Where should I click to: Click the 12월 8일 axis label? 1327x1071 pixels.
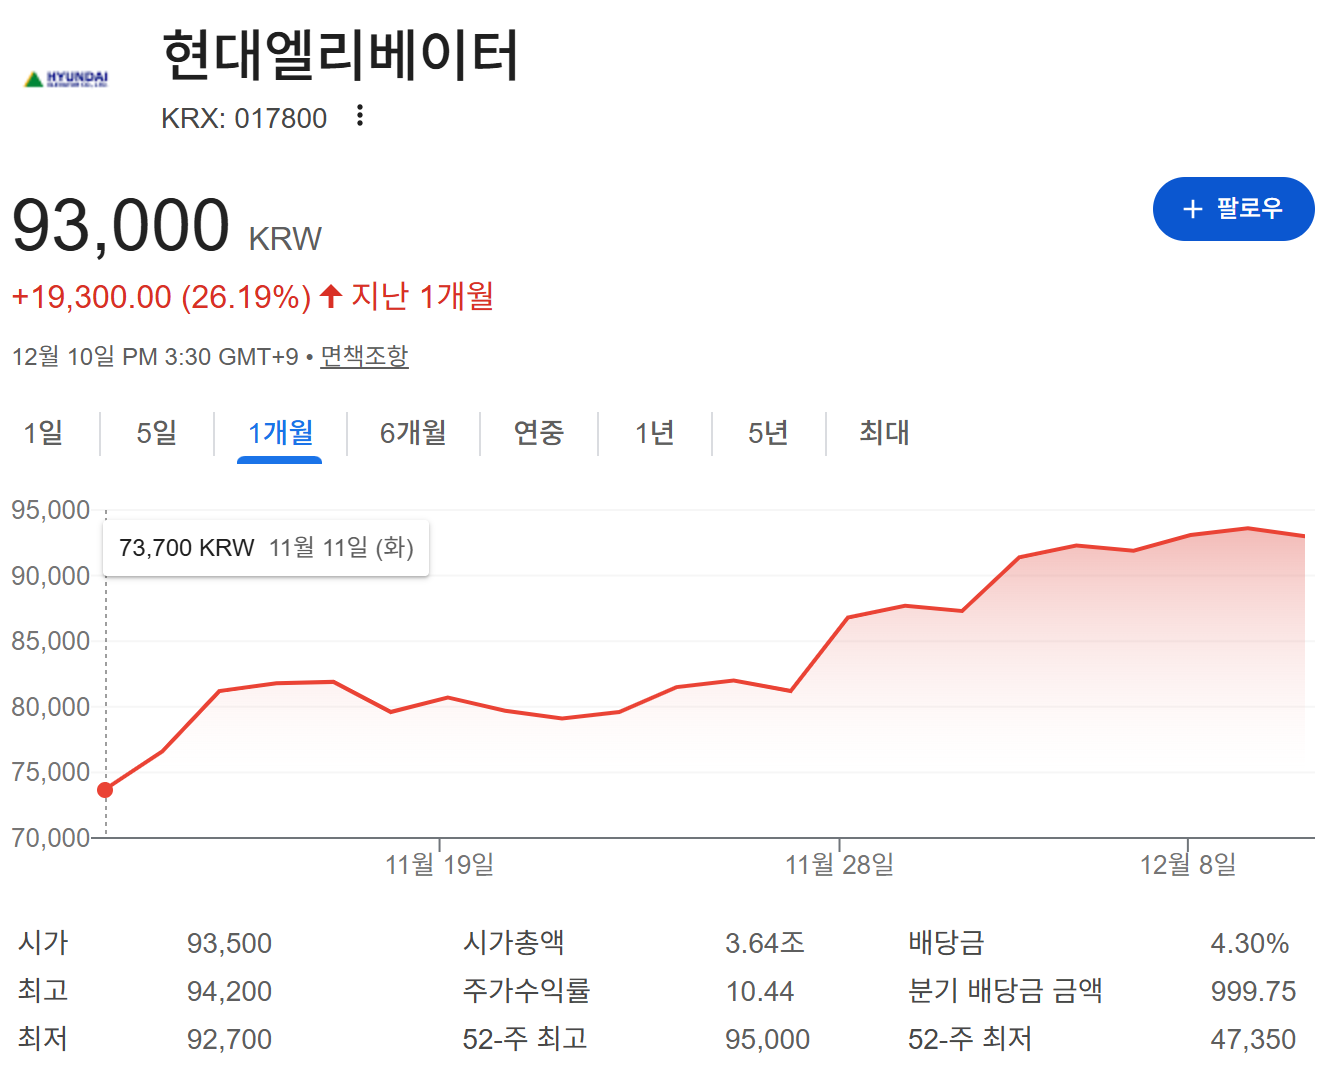tap(1188, 864)
